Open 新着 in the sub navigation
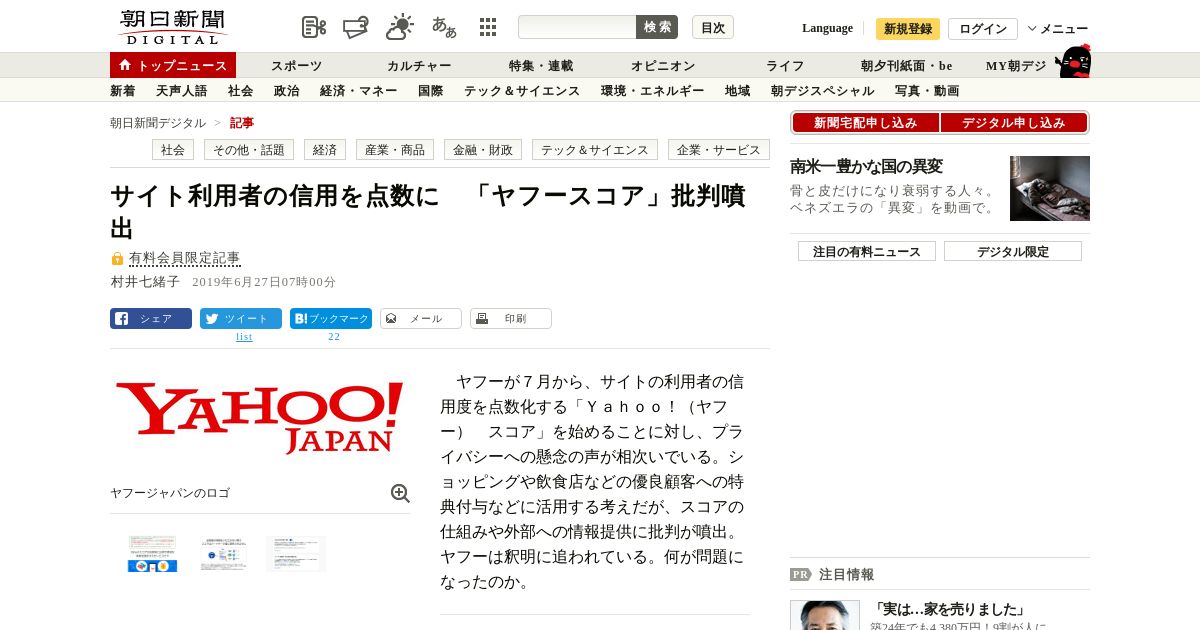1200x630 pixels. 122,90
